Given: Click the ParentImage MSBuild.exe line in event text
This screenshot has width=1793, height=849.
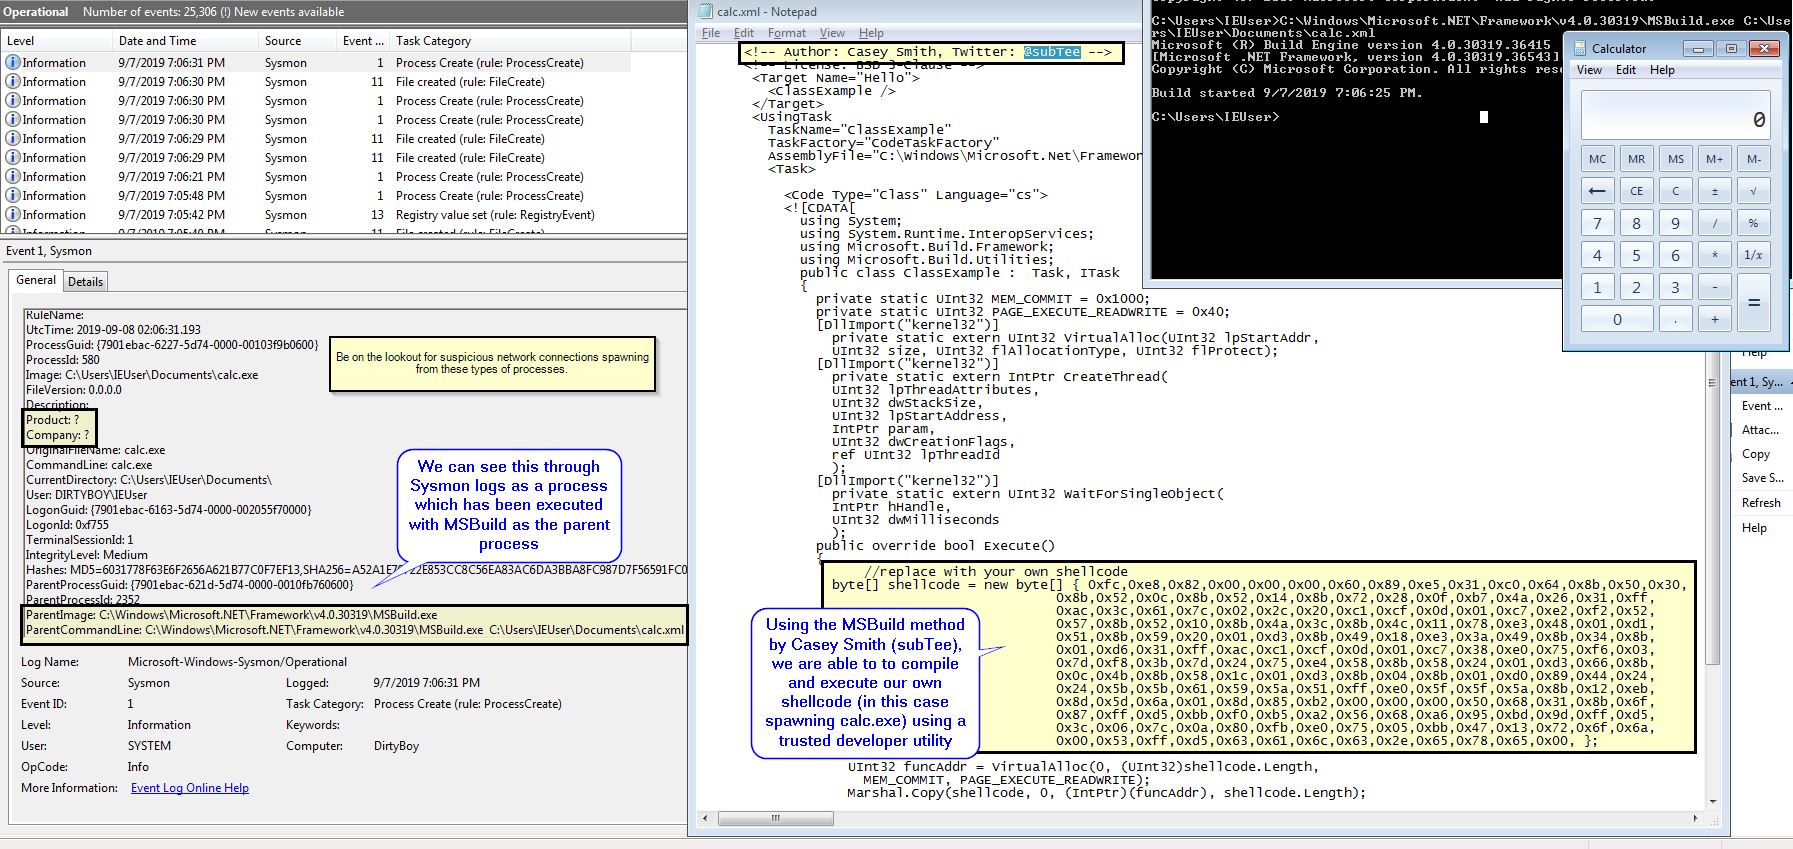Looking at the screenshot, I should coord(231,615).
